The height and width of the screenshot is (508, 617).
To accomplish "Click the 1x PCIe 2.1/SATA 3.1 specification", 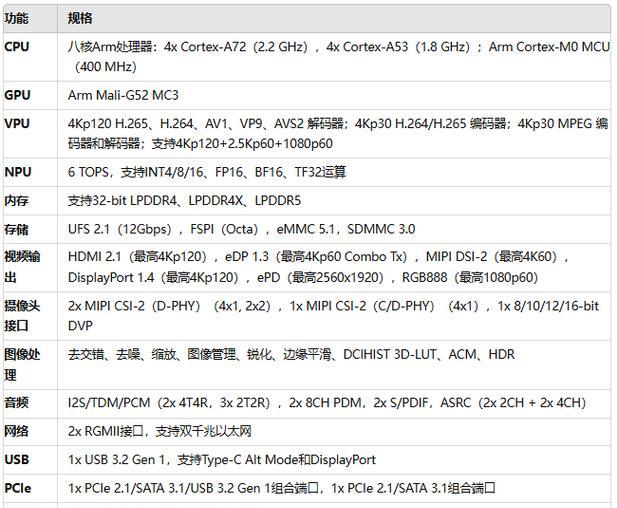I will click(281, 488).
